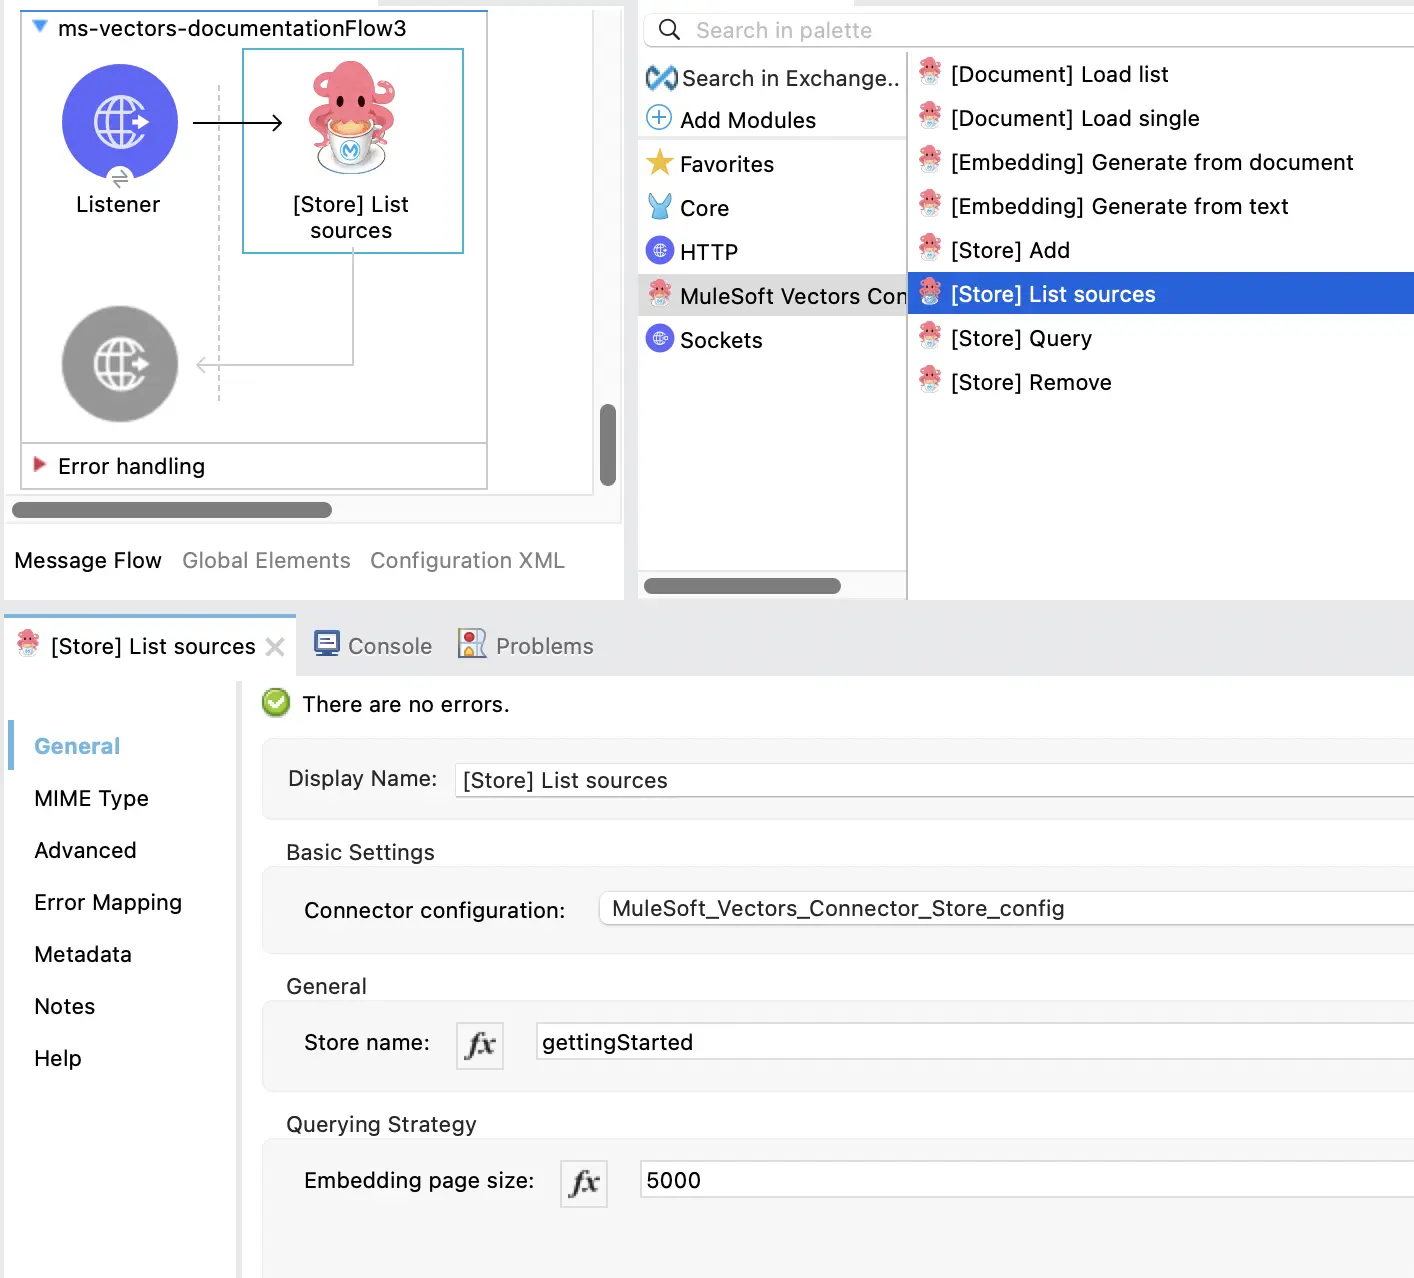
Task: Open the Error Mapping settings section
Action: click(108, 903)
